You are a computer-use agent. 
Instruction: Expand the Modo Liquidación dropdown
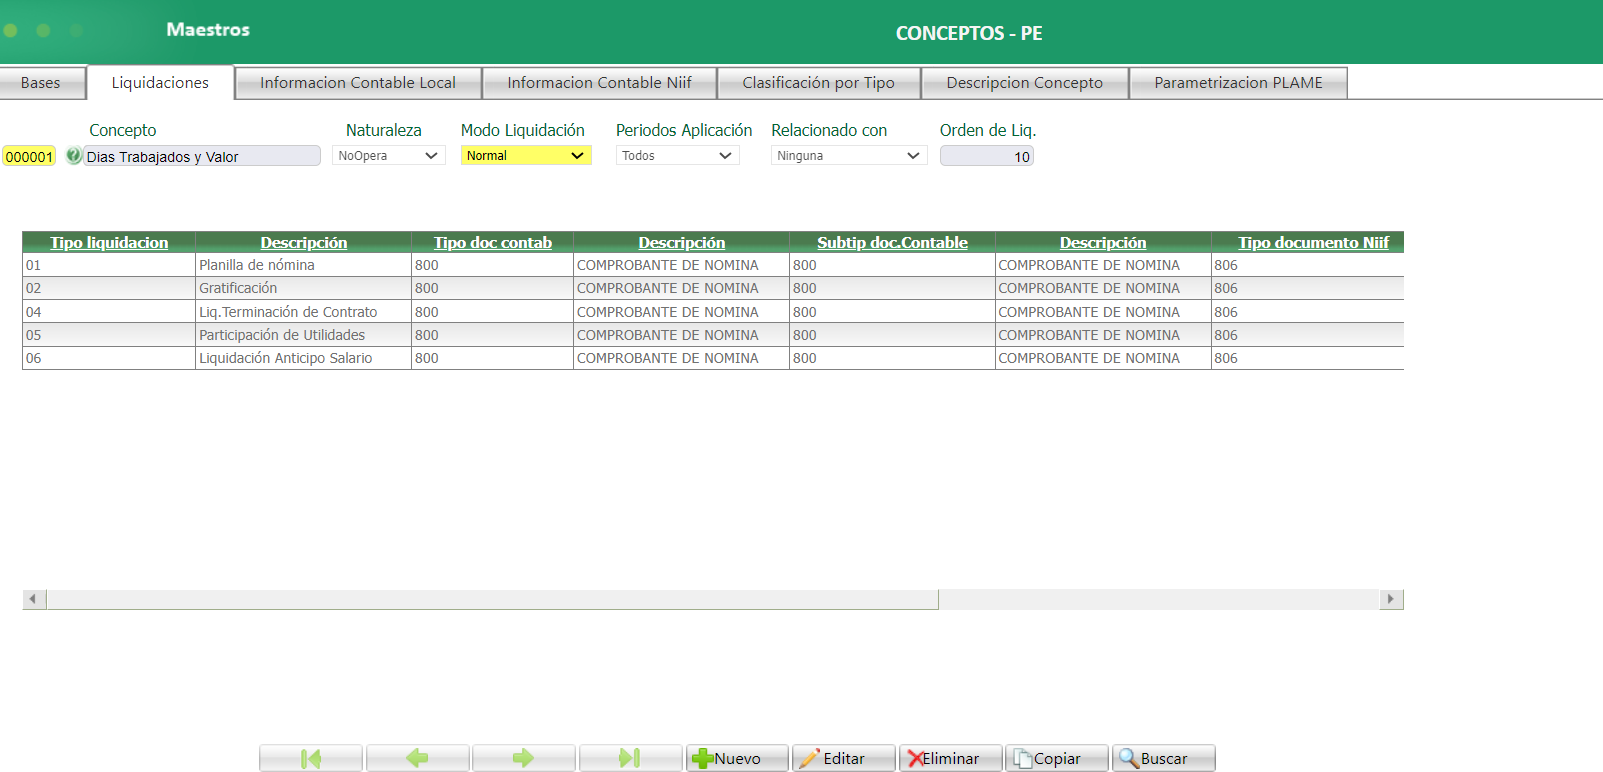point(525,156)
